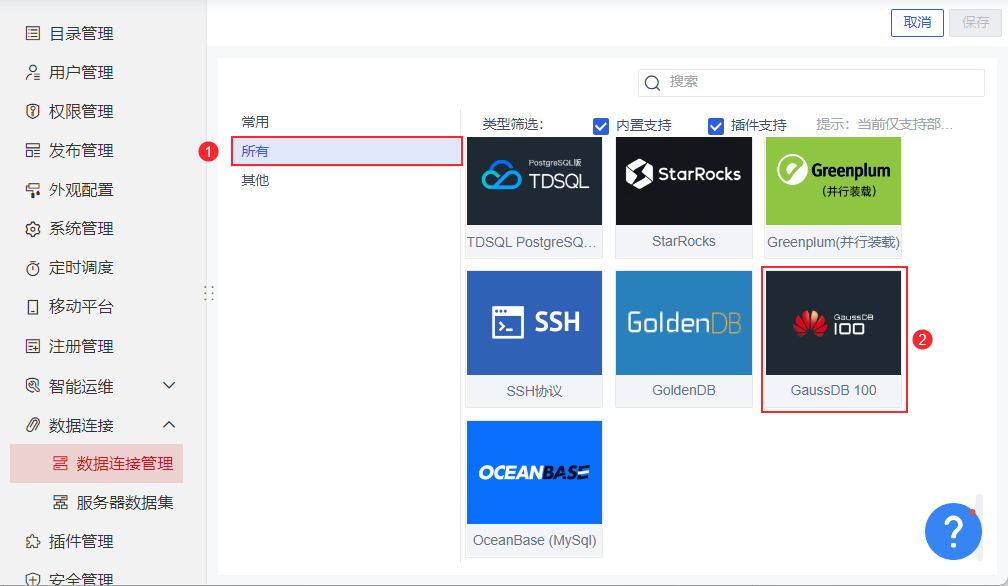Click the StarRocks caption text
Screen dimensions: 1008x586
tap(684, 242)
